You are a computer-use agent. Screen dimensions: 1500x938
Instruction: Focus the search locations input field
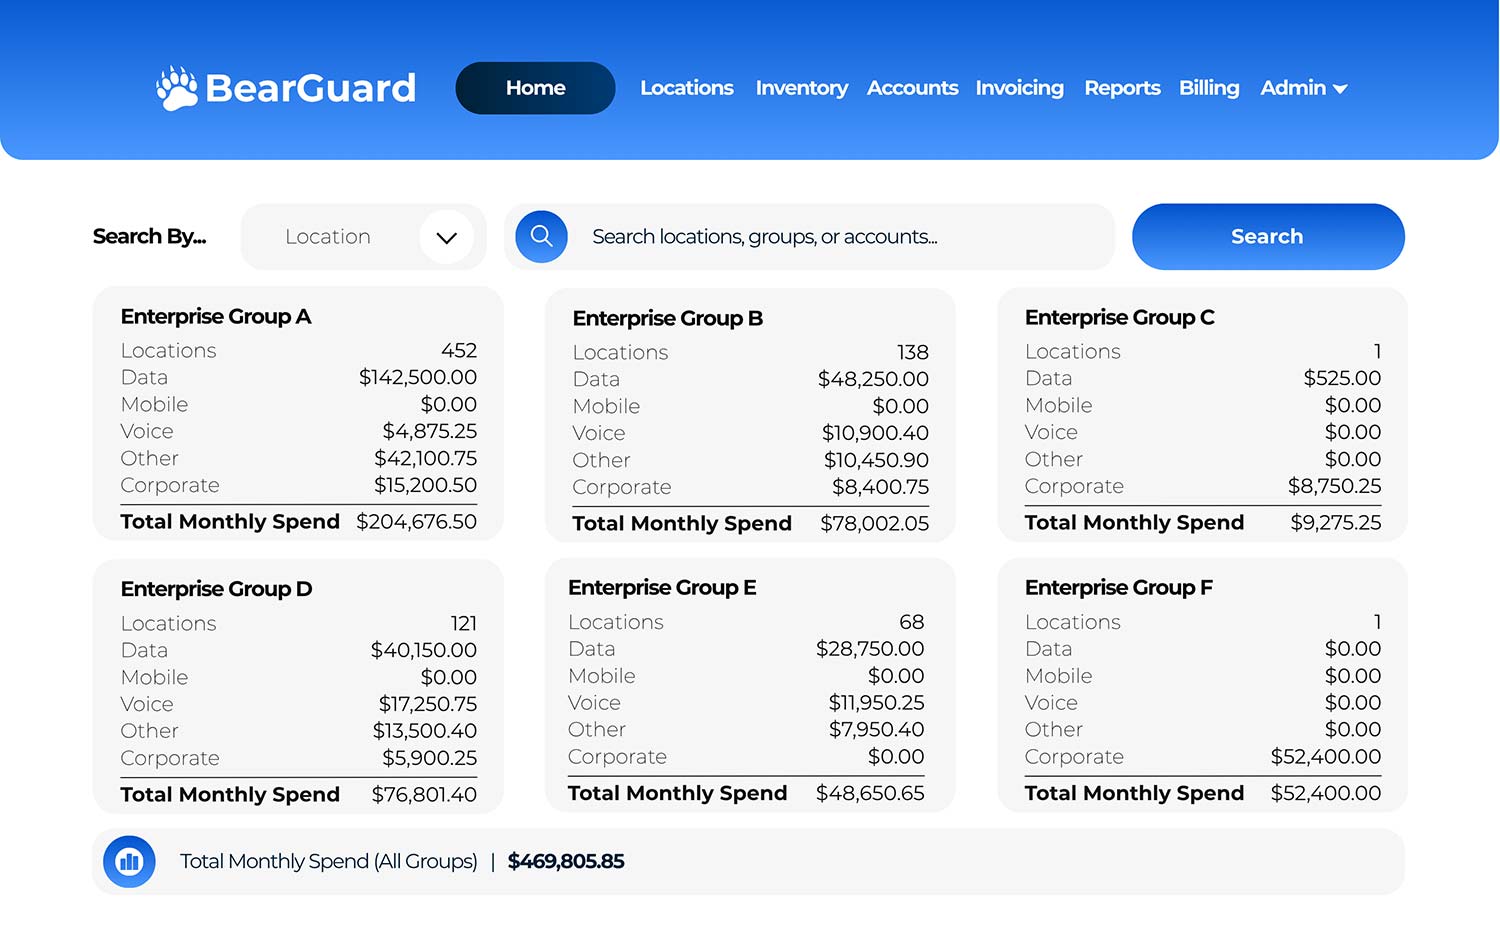[809, 237]
